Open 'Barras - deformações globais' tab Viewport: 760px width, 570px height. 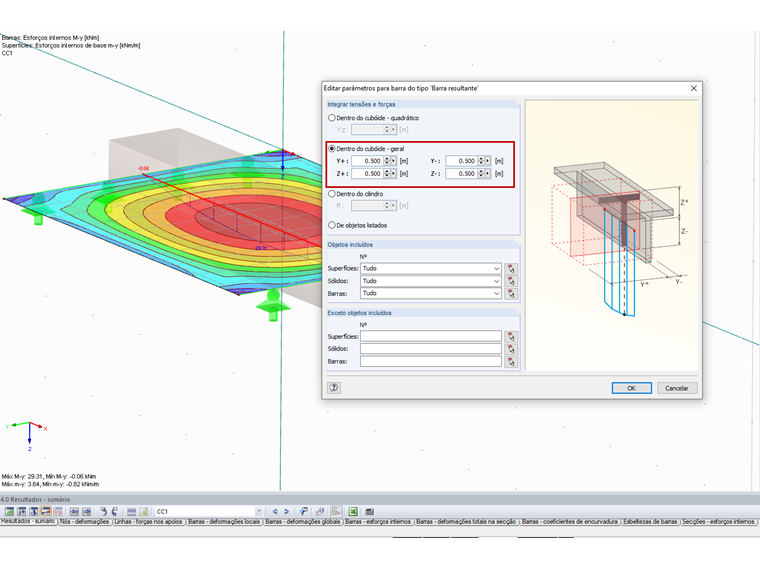click(x=303, y=522)
